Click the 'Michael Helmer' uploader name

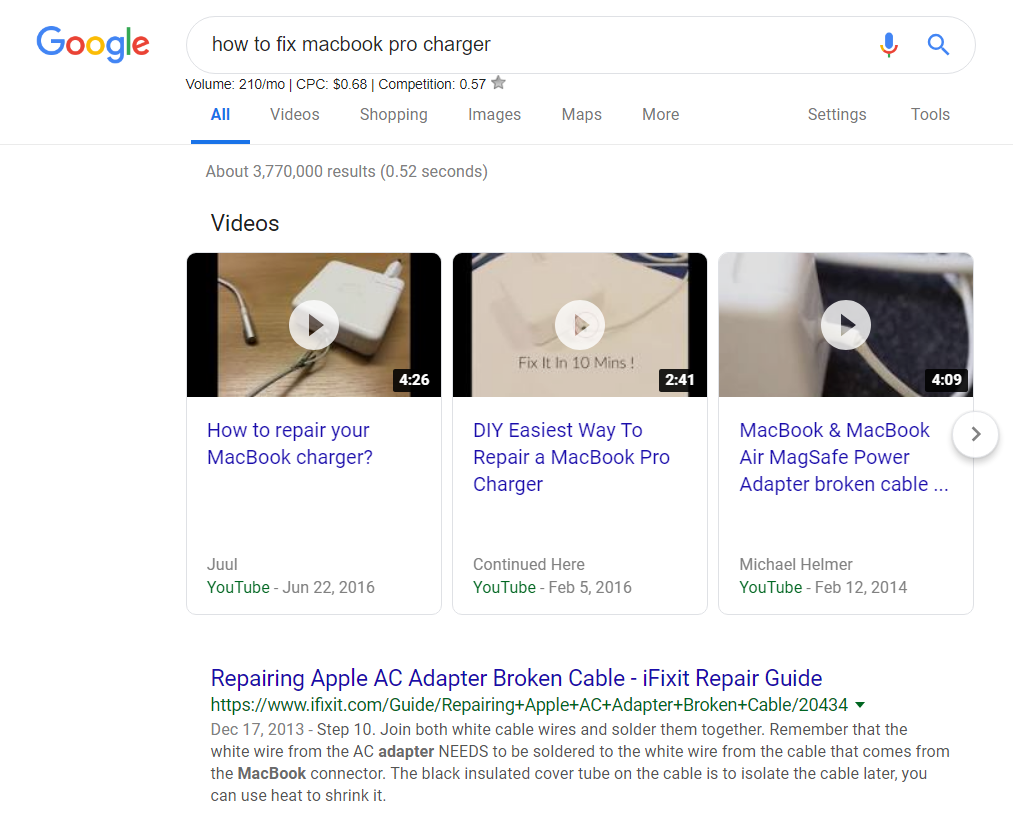(x=796, y=564)
